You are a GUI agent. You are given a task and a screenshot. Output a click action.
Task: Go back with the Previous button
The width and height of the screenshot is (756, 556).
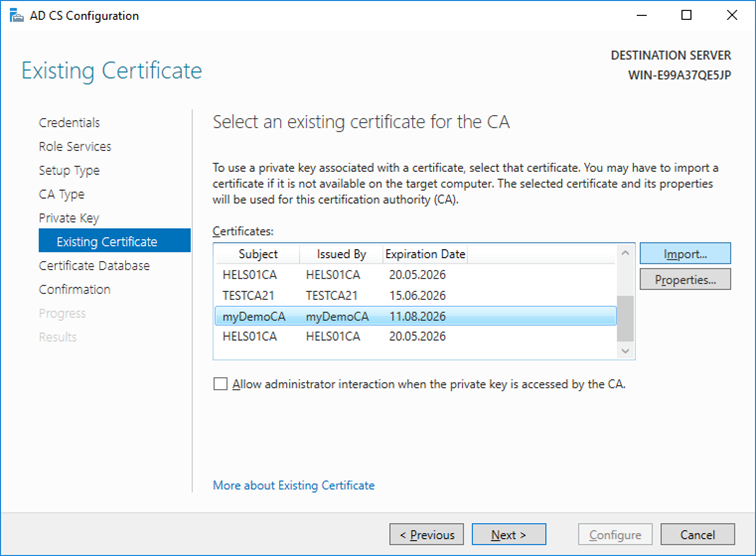(427, 535)
